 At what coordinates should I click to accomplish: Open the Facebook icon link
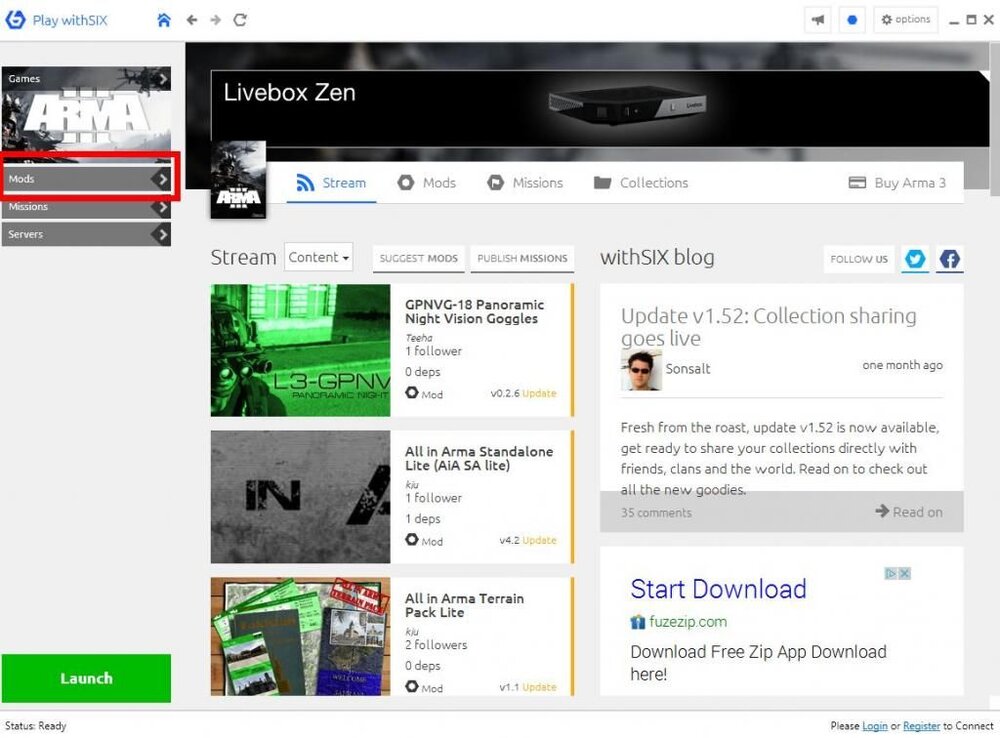pos(950,259)
